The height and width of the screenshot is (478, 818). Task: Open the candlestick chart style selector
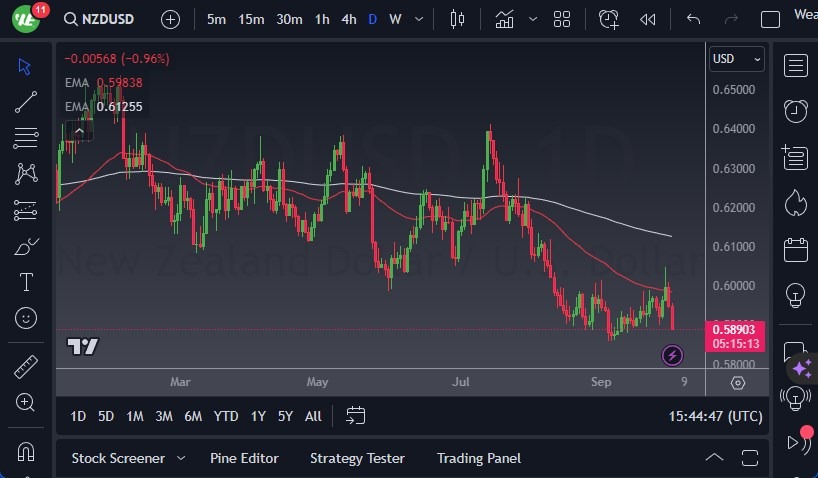458,19
